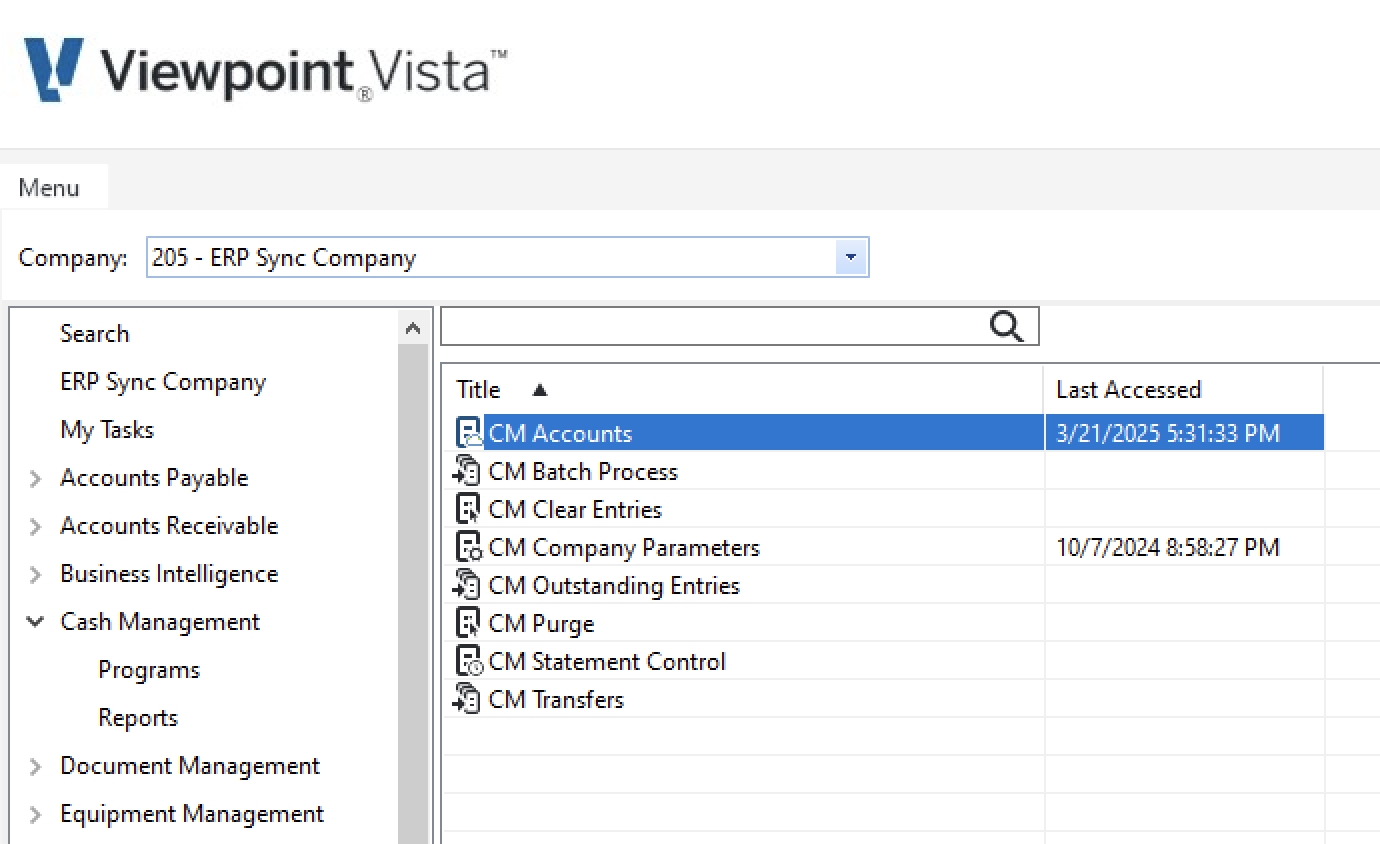Screen dimensions: 1380x844
Task: Open the Company dropdown list
Action: click(850, 257)
